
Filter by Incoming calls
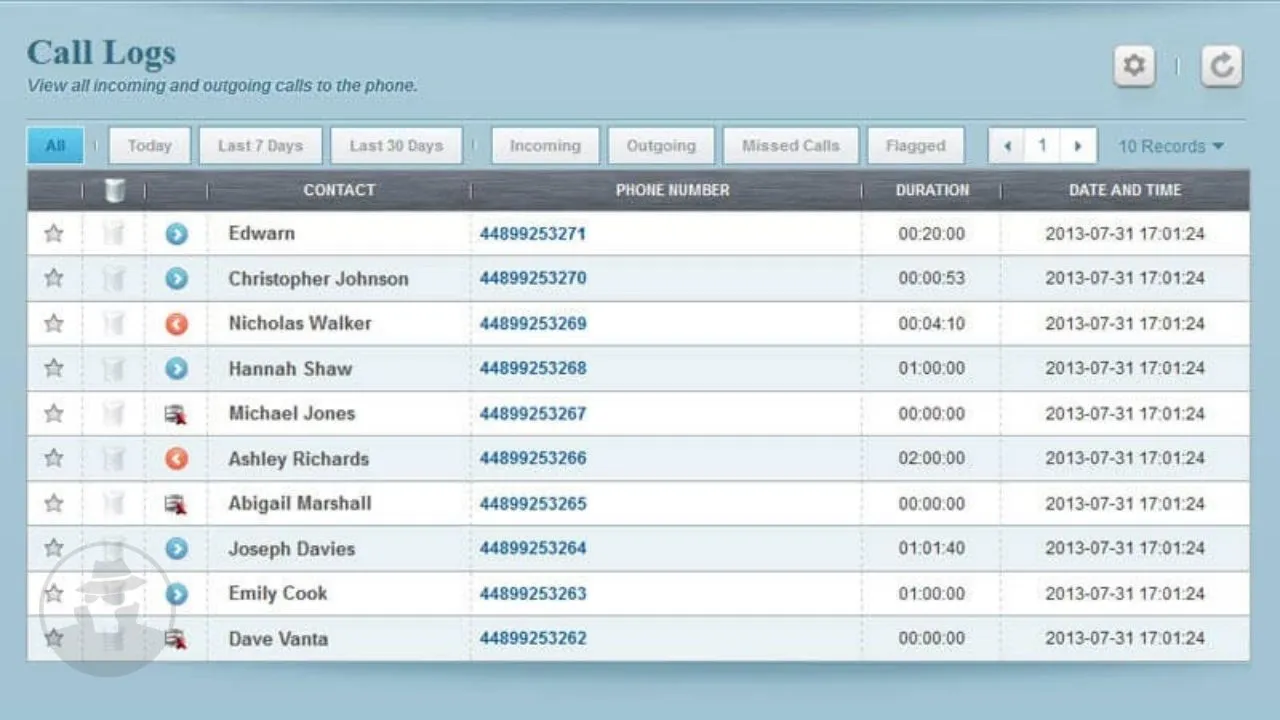(545, 146)
